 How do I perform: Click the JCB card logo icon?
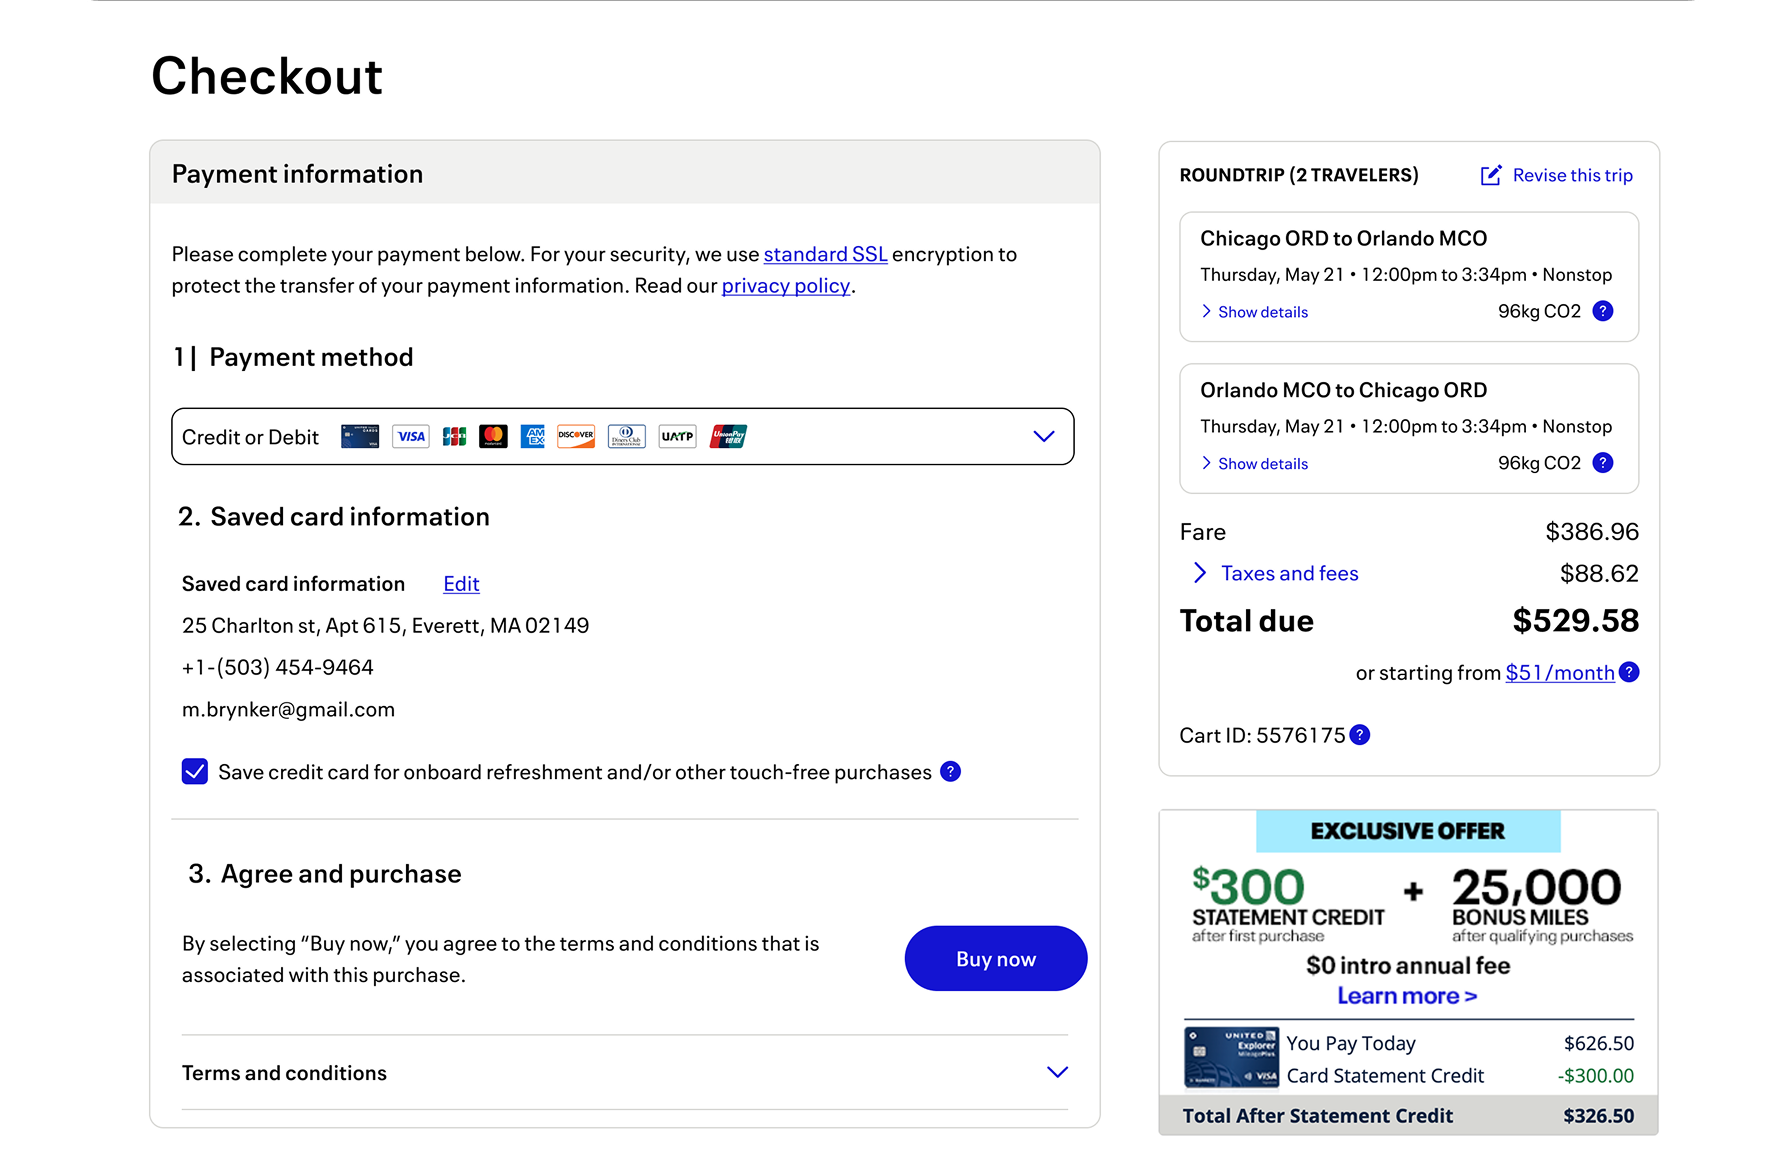(454, 437)
